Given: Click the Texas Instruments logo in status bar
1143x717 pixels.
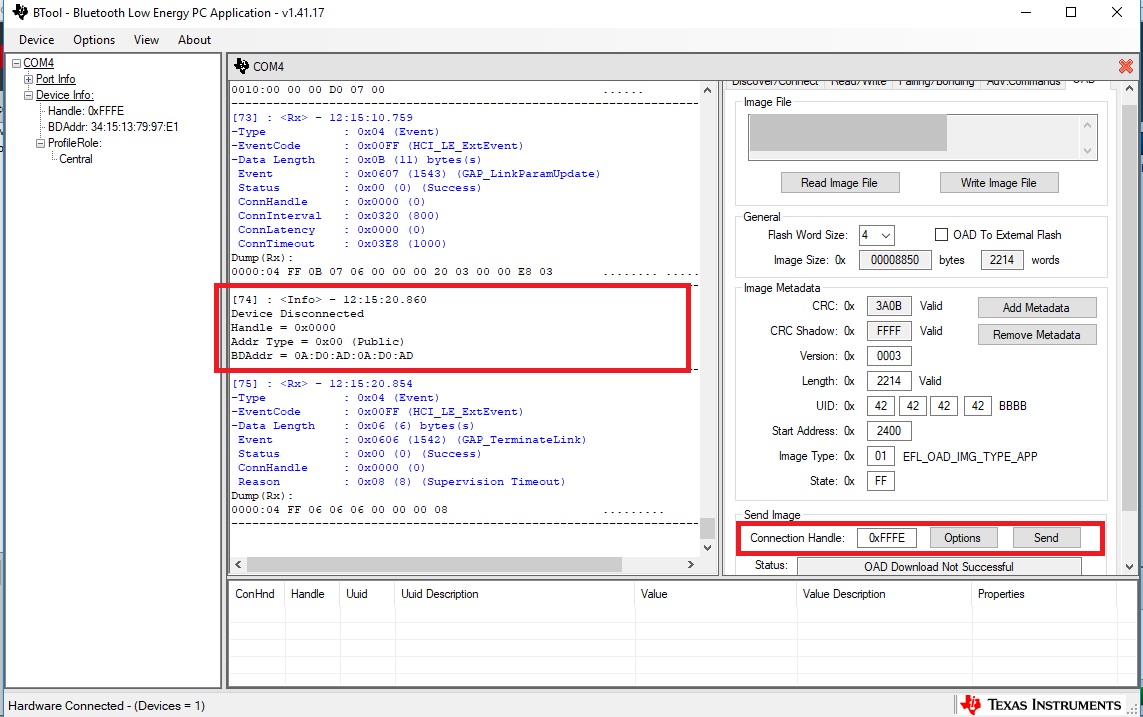Looking at the screenshot, I should point(1040,705).
